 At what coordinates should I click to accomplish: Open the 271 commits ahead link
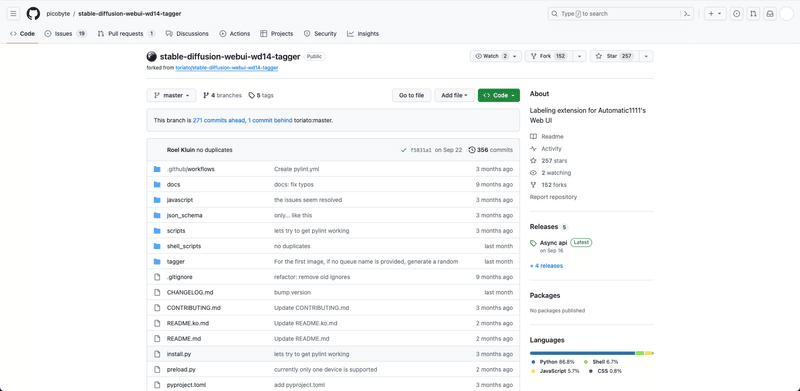pos(219,120)
